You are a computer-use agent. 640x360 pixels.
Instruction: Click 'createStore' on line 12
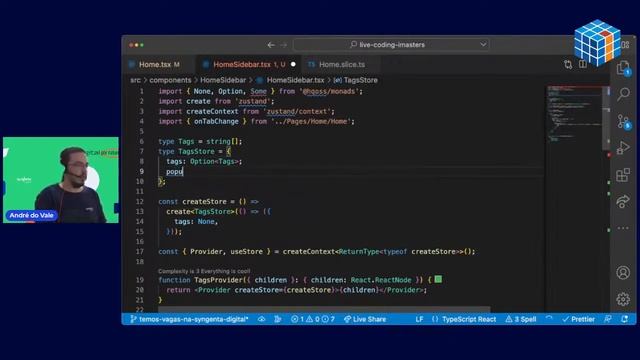204,202
